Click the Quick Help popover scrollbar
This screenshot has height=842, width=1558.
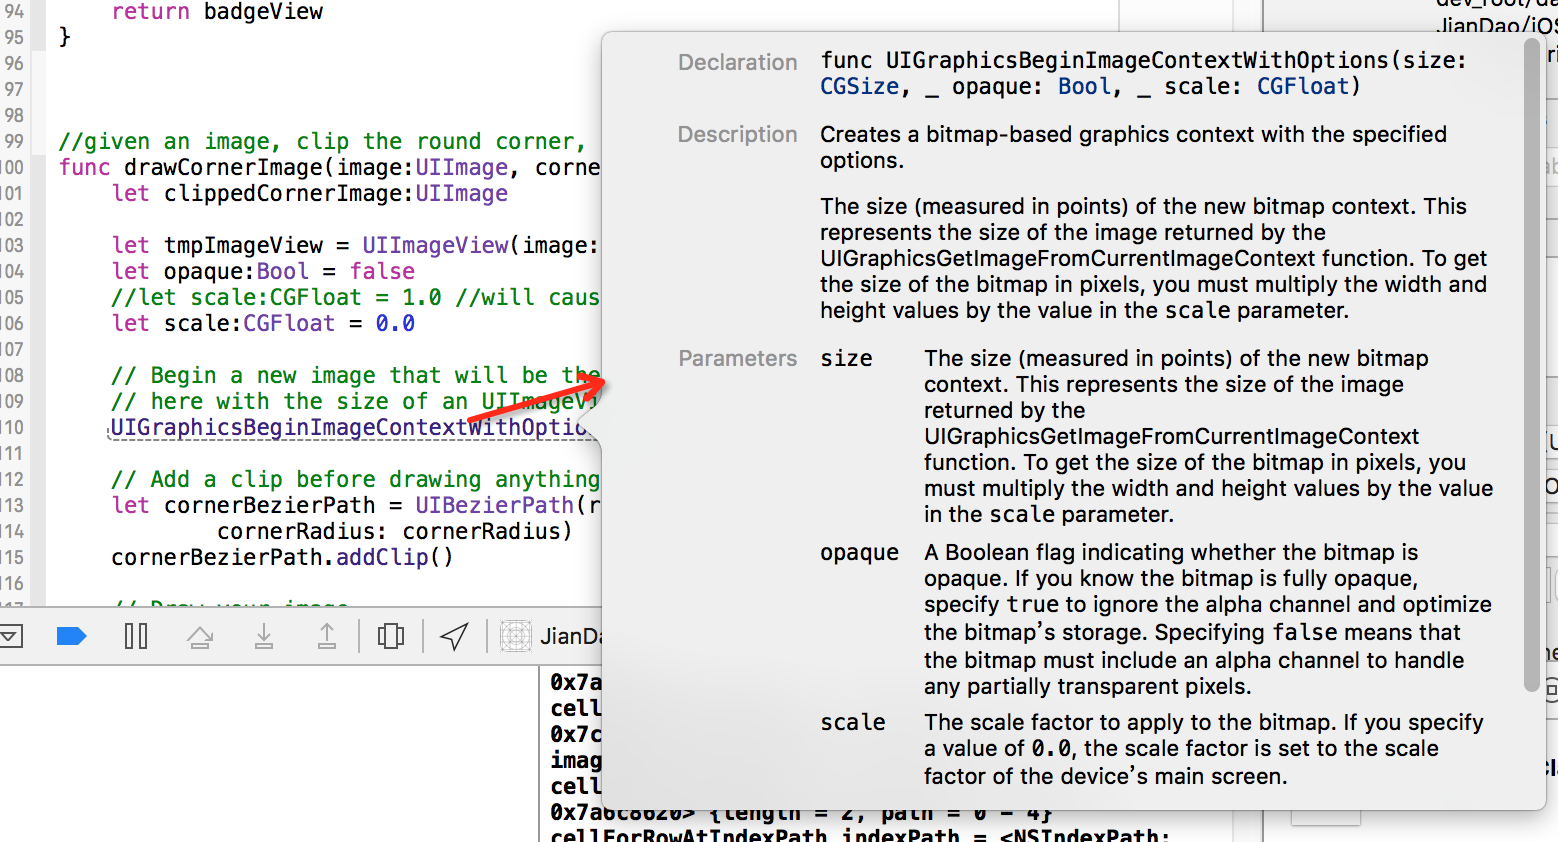tap(1532, 365)
